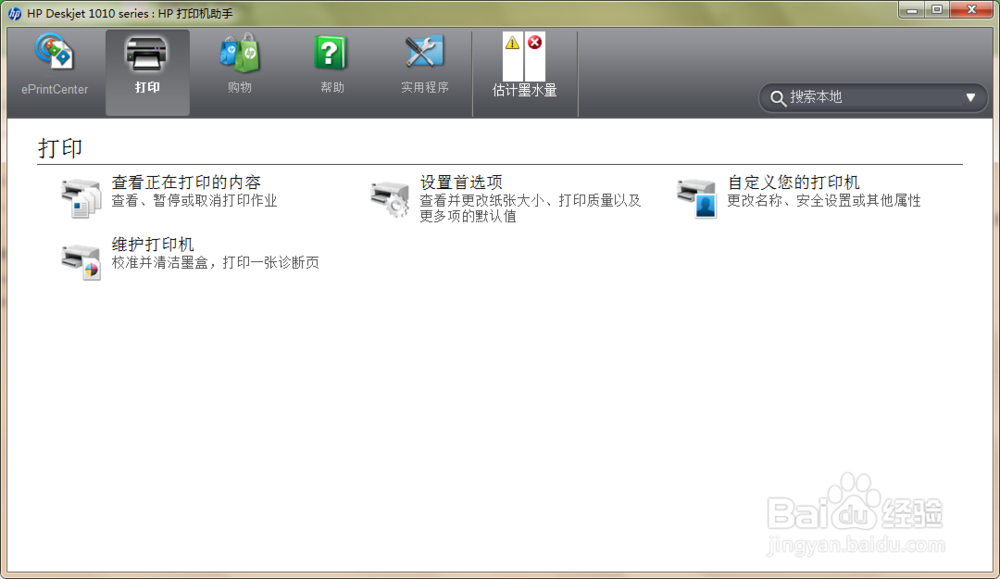Click text 查看并更改纸张大小、打印质量以及
Image resolution: width=1000 pixels, height=579 pixels.
[x=530, y=201]
